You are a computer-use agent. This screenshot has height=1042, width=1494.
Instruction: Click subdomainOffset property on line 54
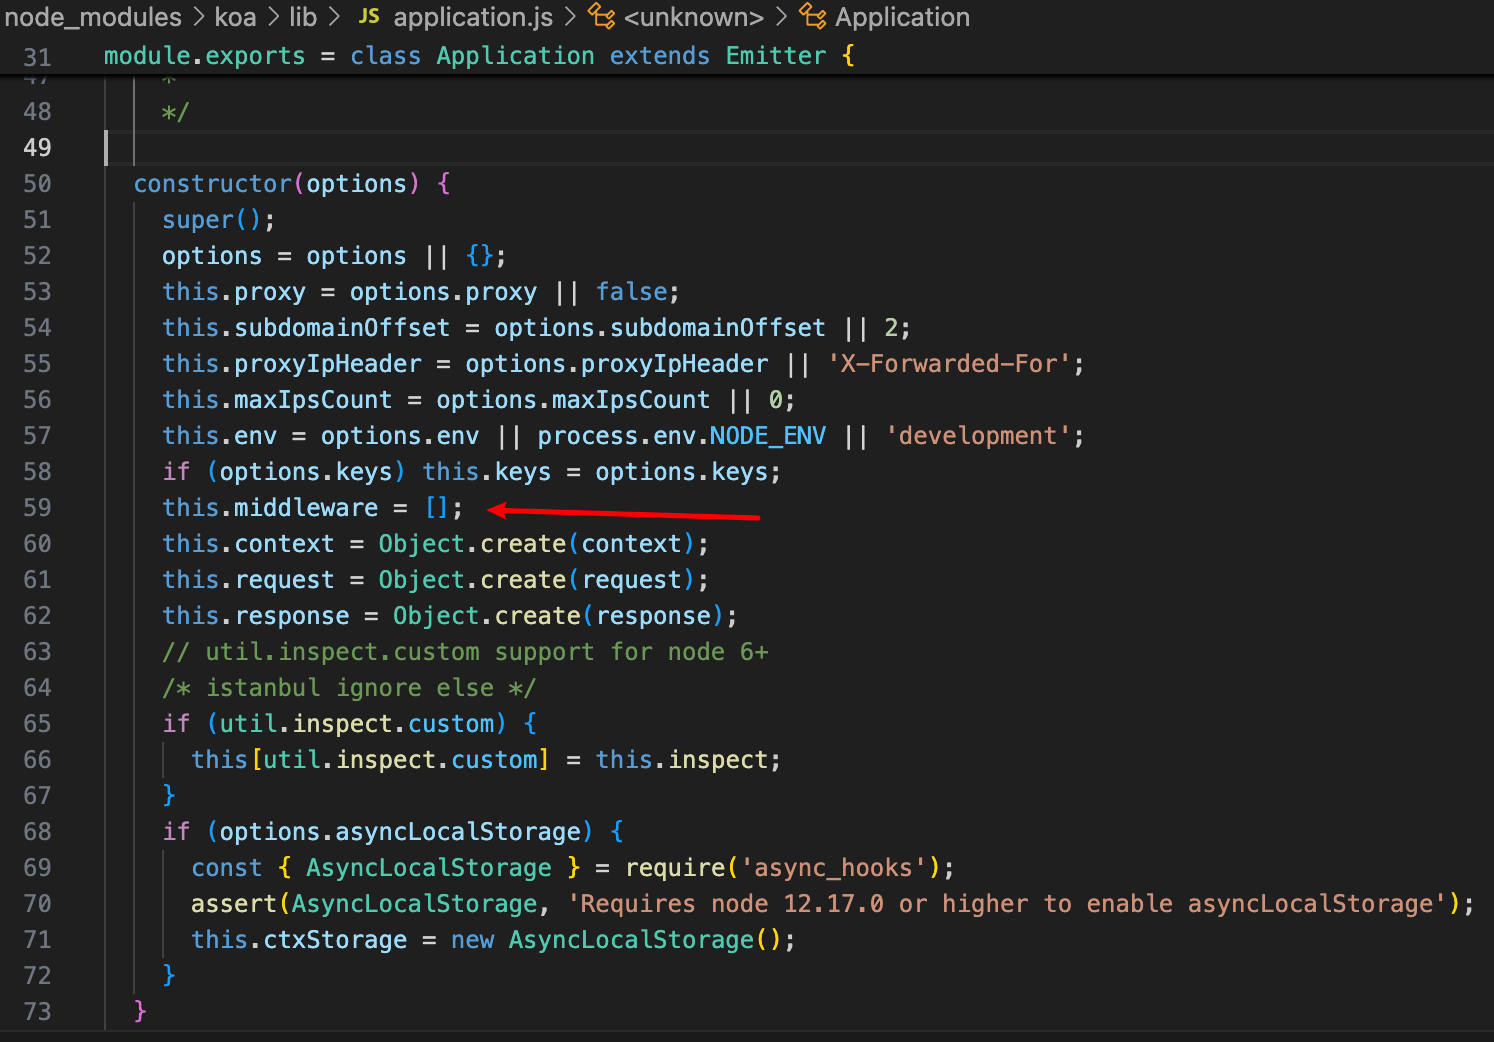click(x=342, y=328)
